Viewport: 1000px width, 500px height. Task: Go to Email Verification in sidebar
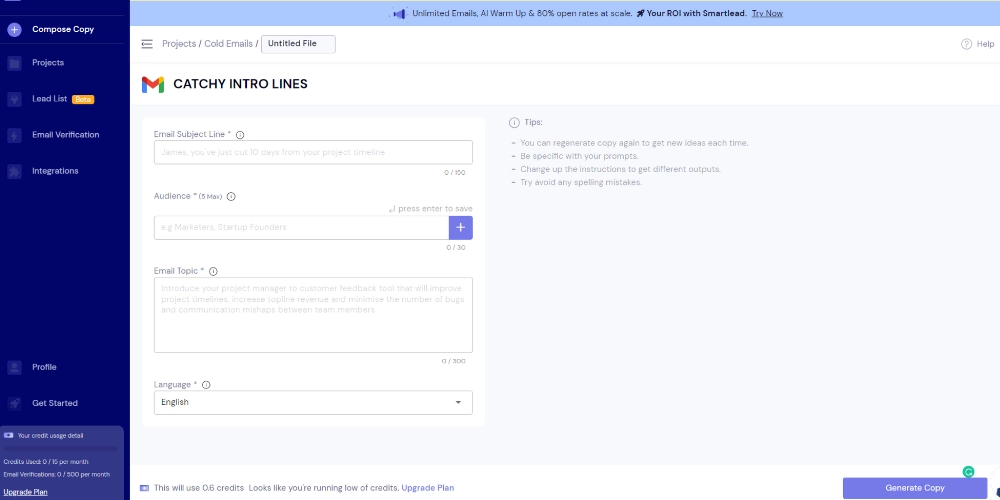pyautogui.click(x=65, y=135)
